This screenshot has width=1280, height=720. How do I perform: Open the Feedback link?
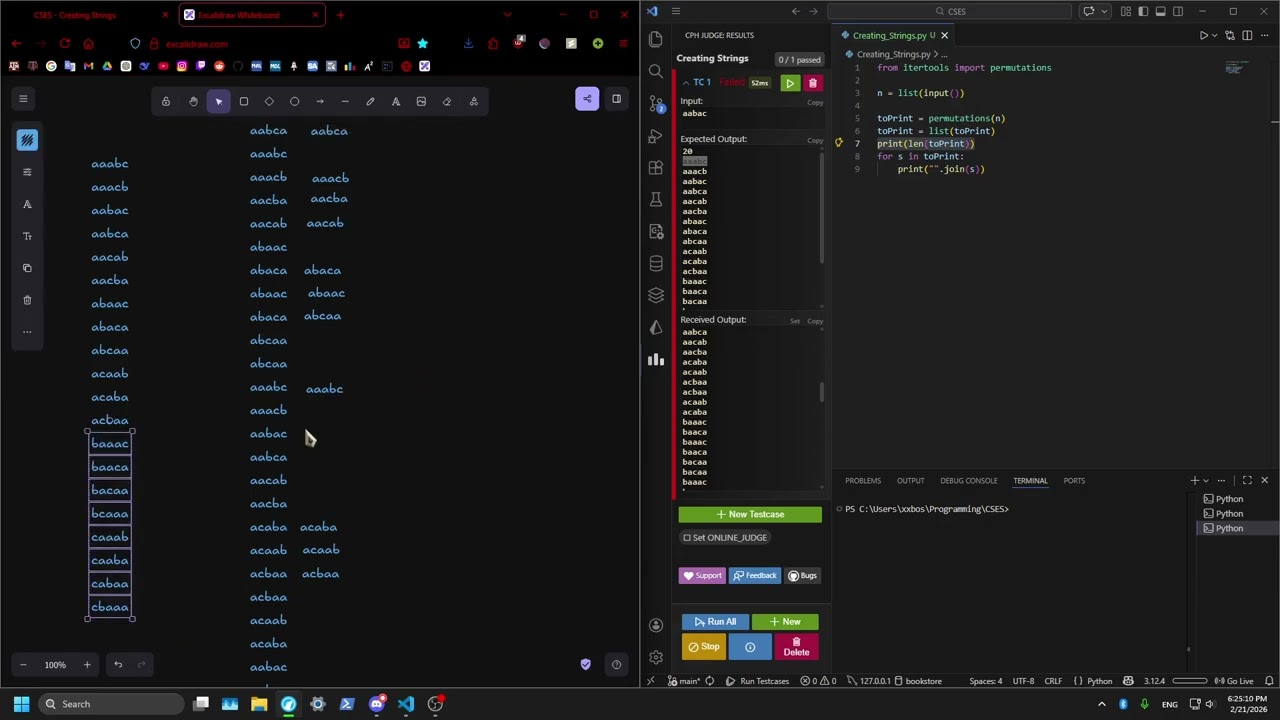[754, 575]
